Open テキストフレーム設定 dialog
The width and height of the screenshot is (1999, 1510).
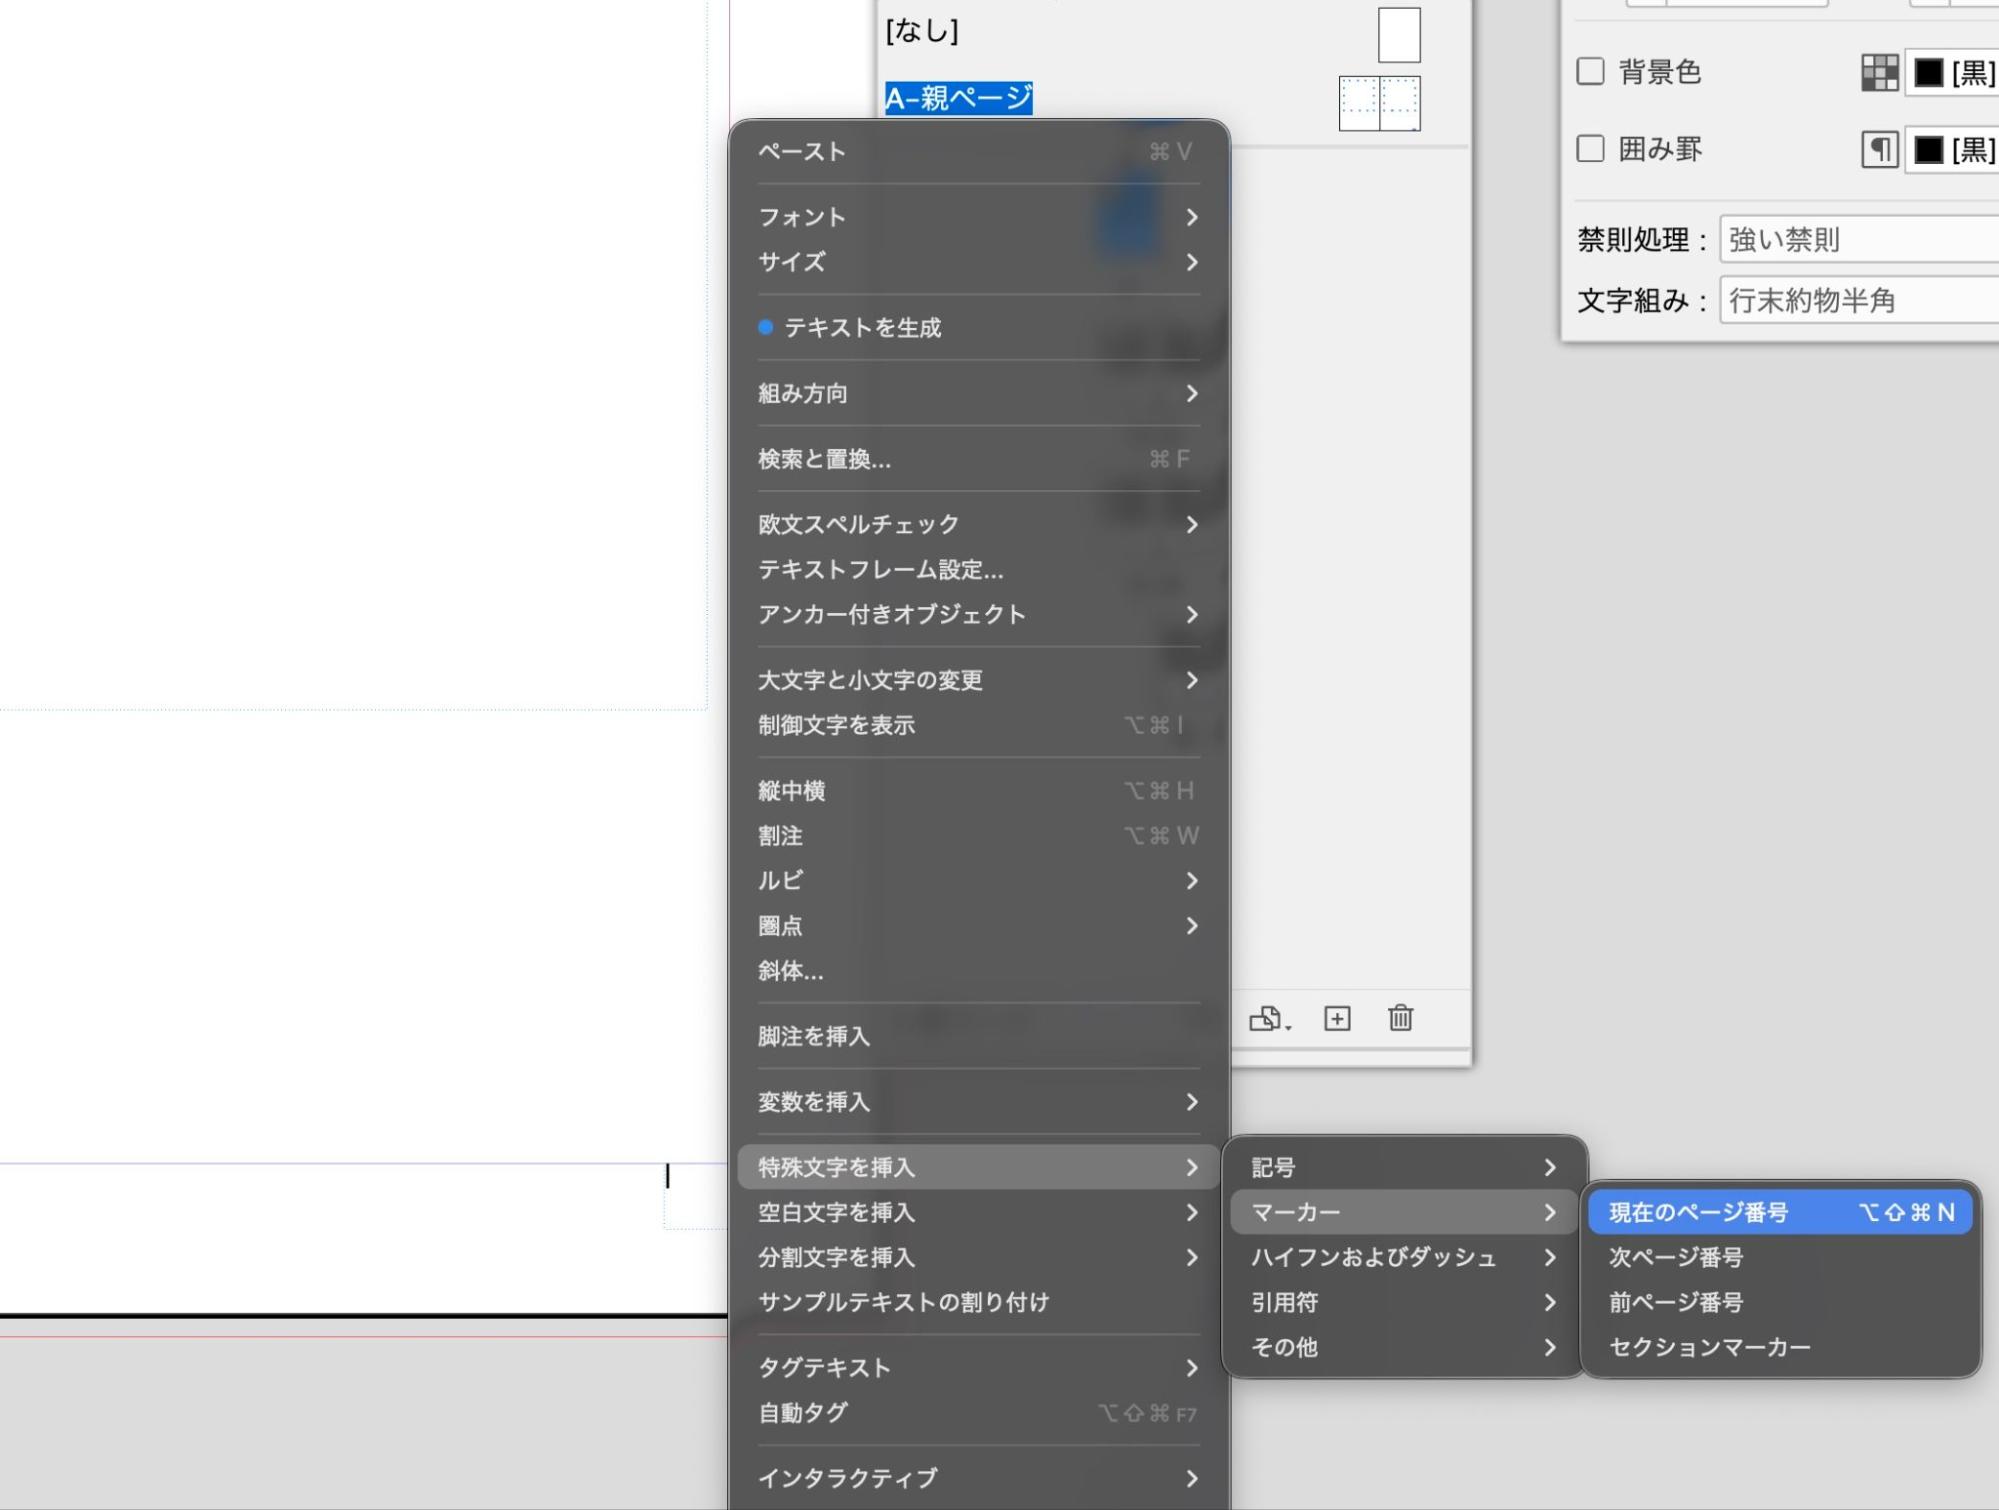point(978,569)
